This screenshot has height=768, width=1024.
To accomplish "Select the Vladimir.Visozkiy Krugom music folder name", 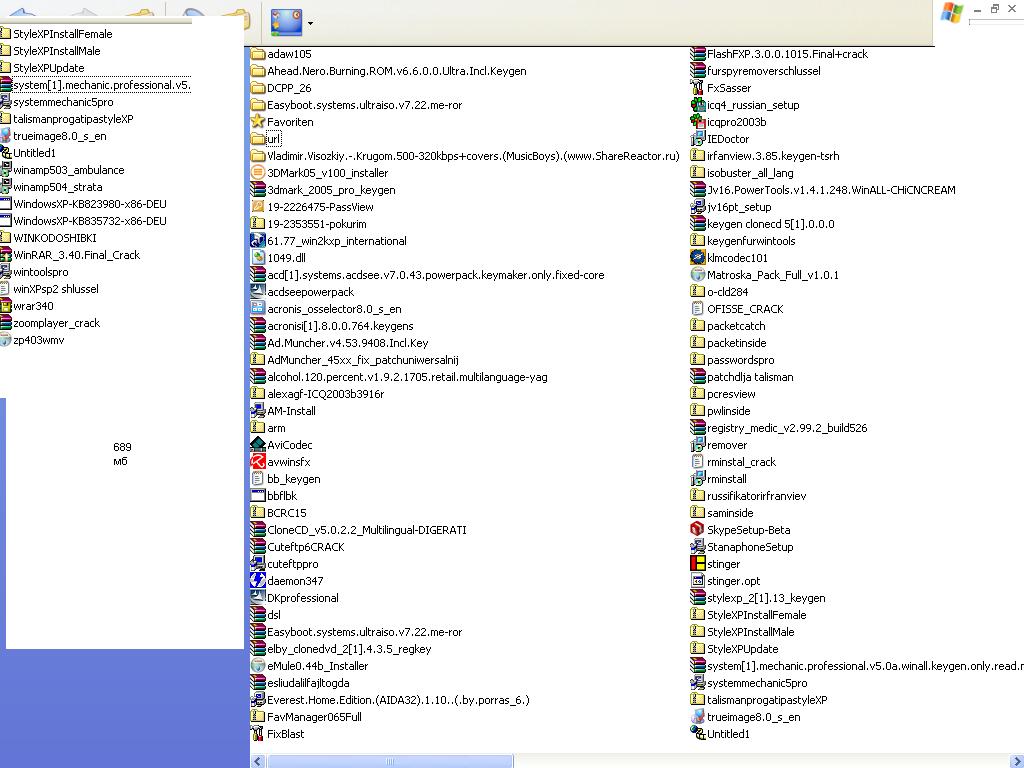I will coord(473,155).
